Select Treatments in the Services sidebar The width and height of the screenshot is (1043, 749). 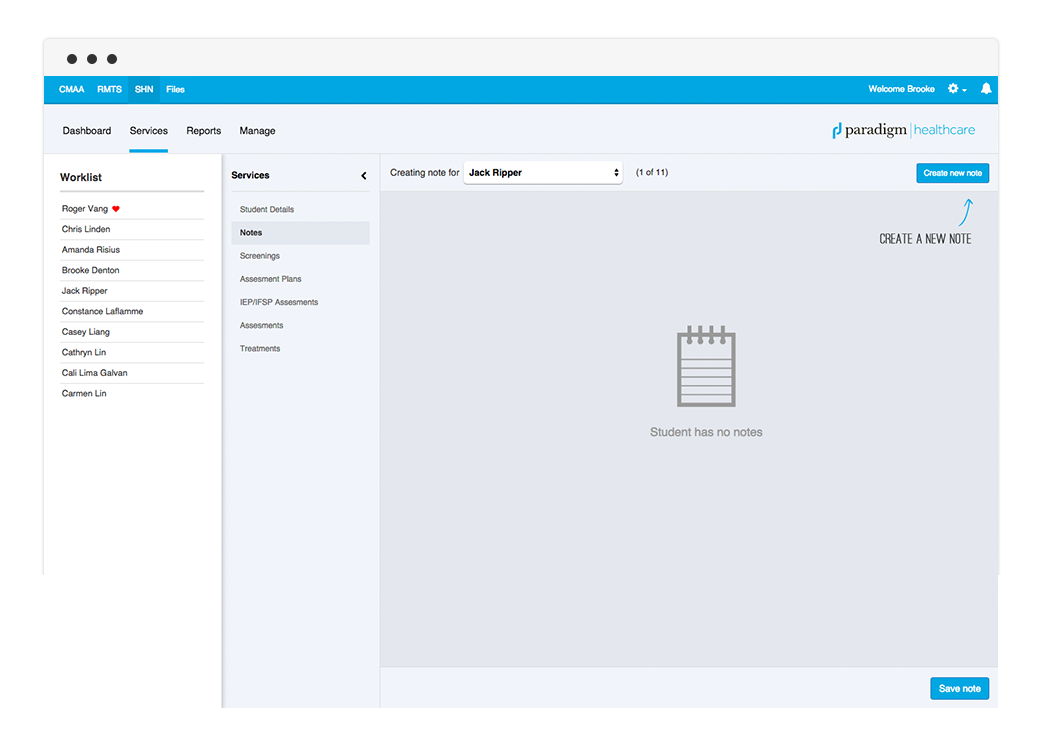[x=261, y=348]
